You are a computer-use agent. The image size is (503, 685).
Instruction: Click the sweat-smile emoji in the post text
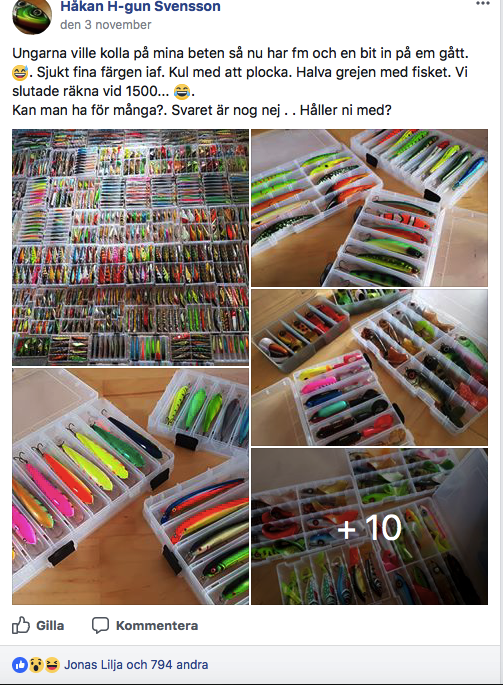pos(20,73)
